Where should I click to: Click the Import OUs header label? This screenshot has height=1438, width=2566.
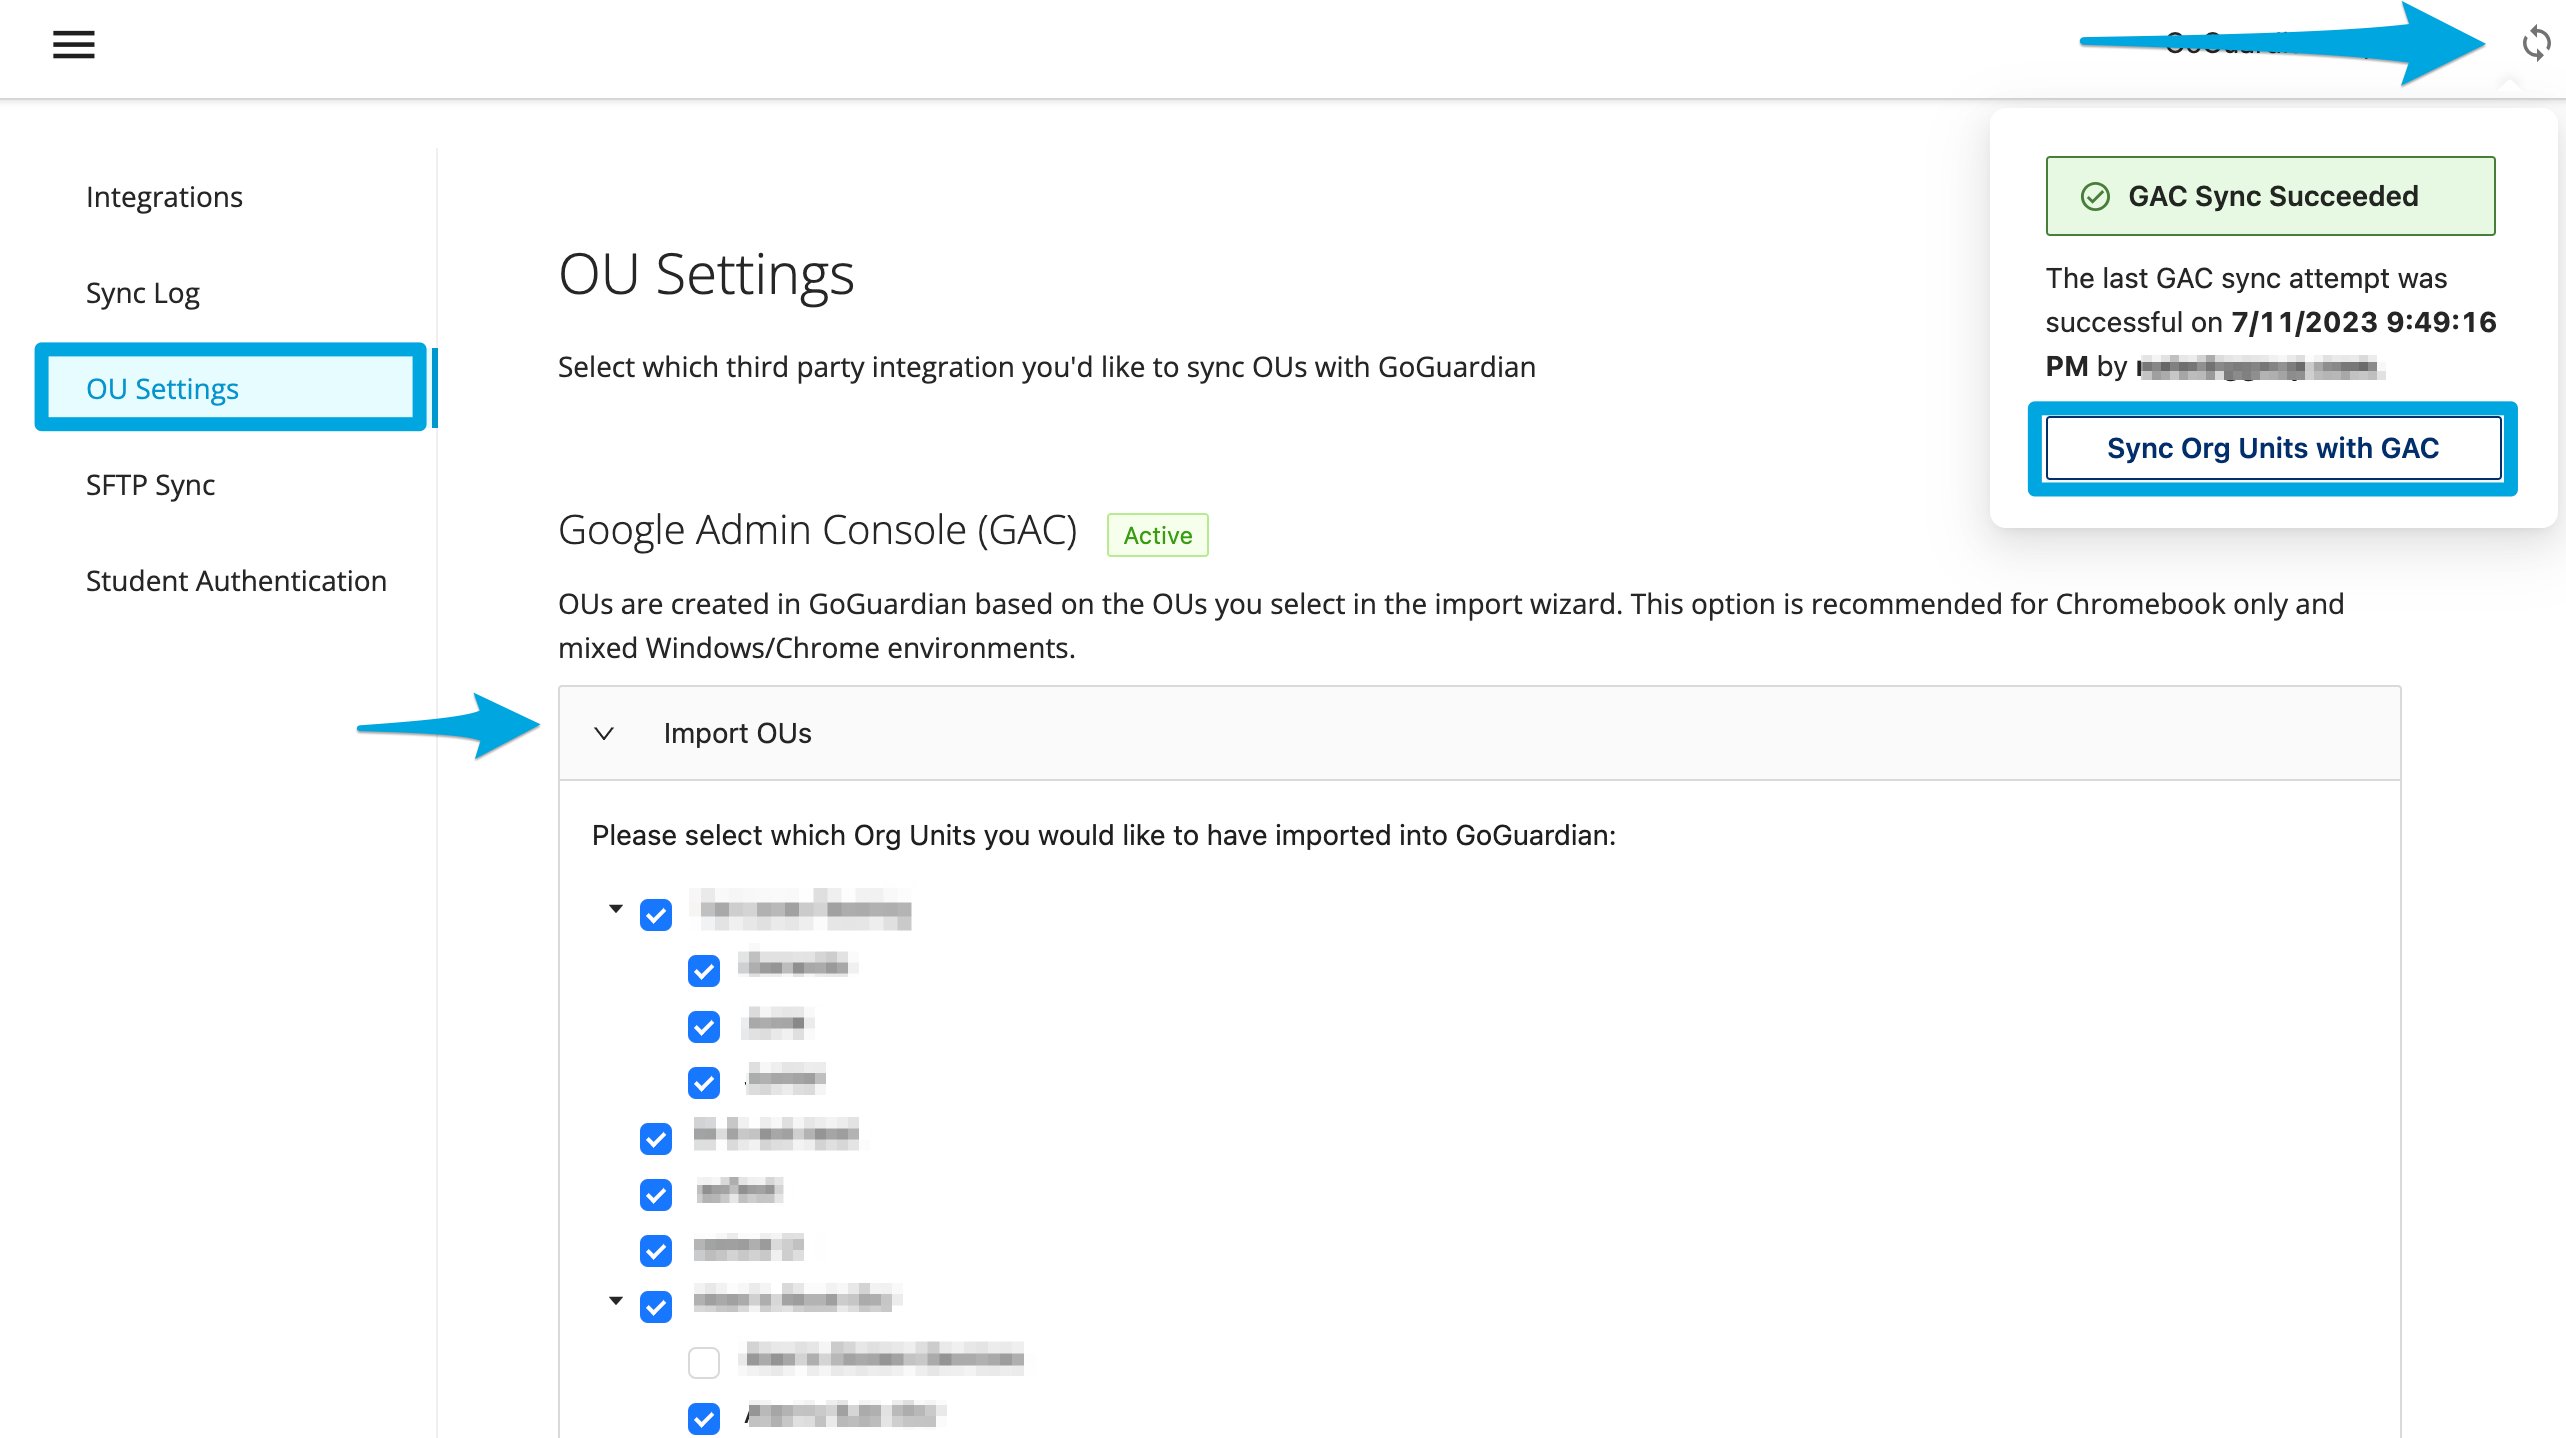737,733
